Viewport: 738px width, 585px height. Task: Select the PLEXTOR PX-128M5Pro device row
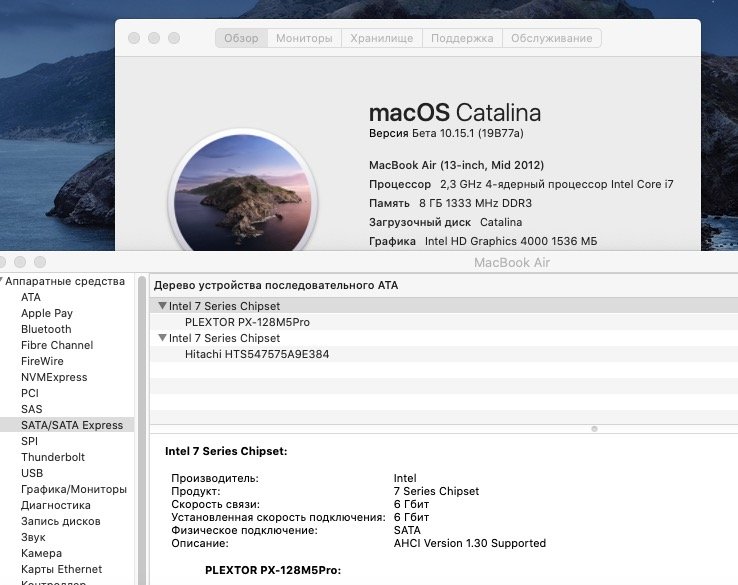pos(444,322)
